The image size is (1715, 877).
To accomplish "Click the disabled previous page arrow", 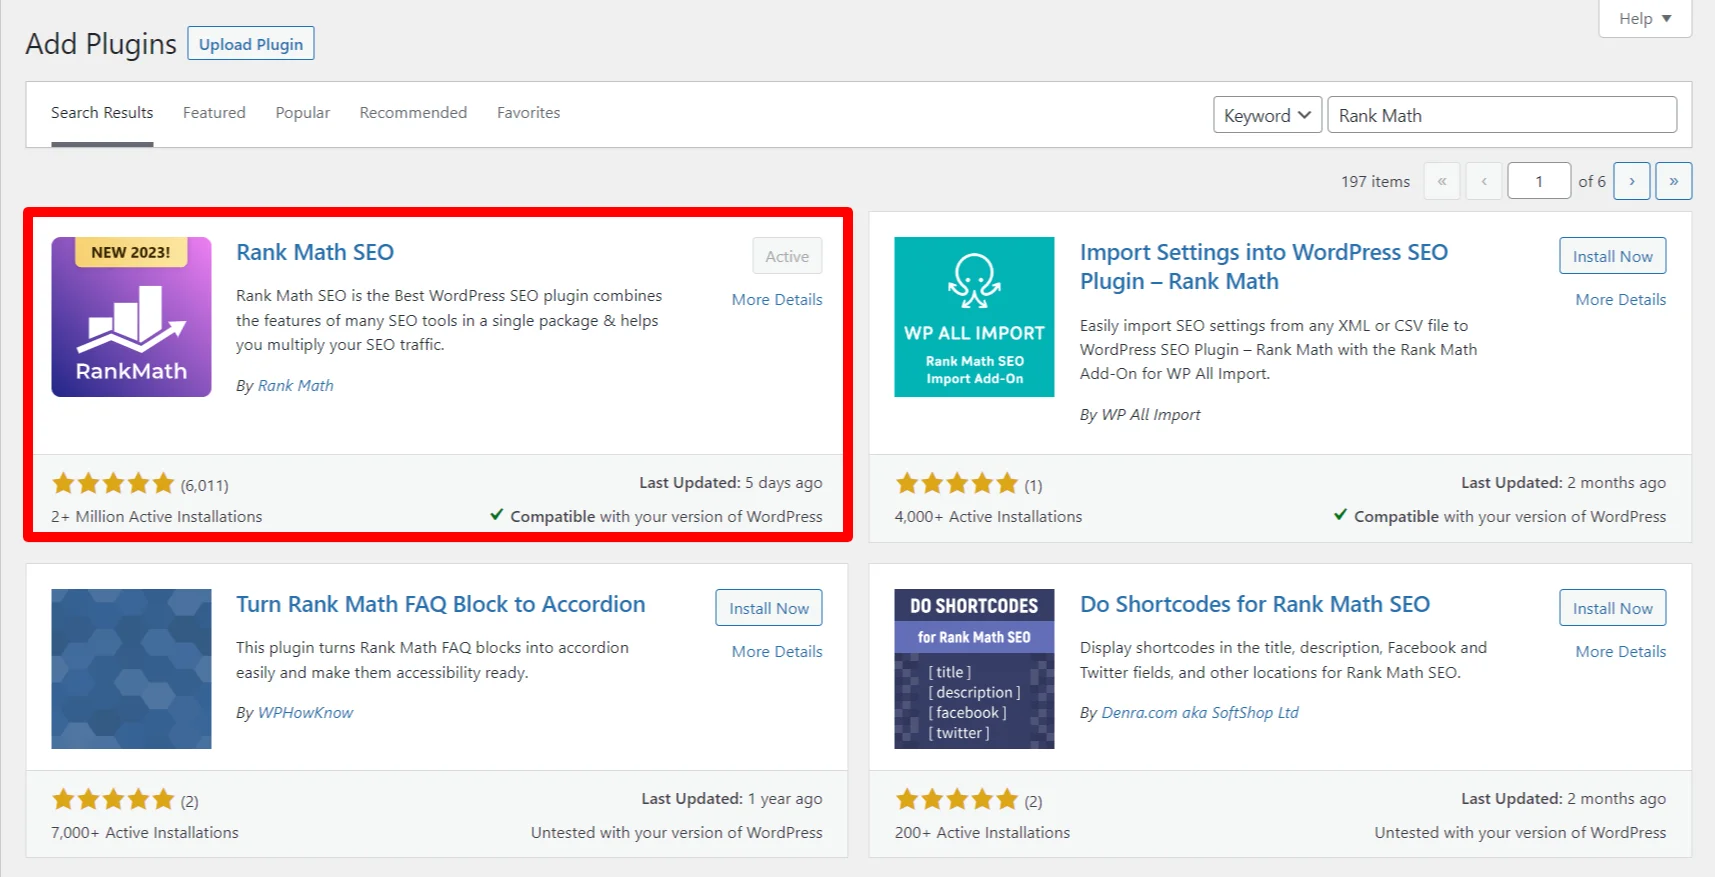I will point(1484,181).
